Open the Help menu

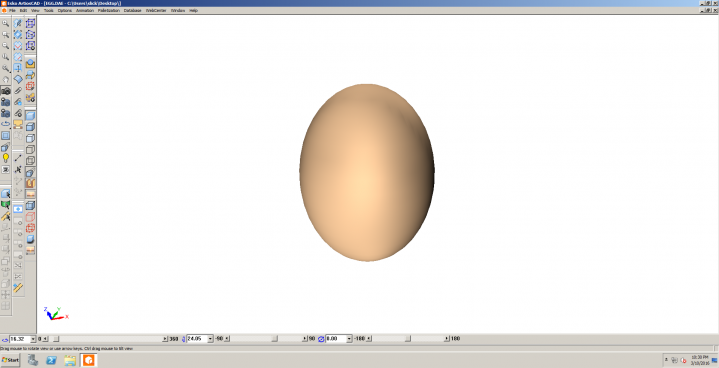click(x=194, y=11)
